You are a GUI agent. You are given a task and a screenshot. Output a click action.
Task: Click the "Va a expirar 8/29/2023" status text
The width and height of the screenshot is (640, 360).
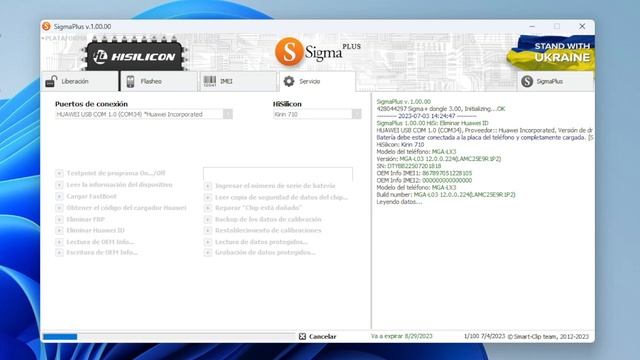pos(402,336)
